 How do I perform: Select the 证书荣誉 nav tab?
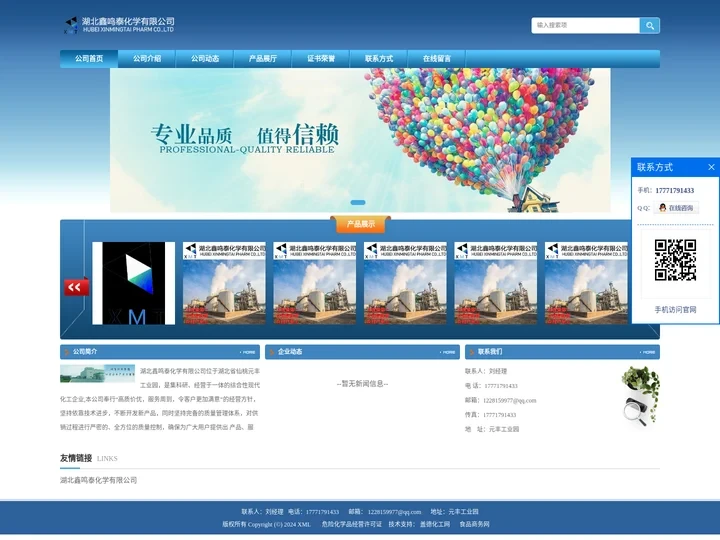pyautogui.click(x=321, y=59)
